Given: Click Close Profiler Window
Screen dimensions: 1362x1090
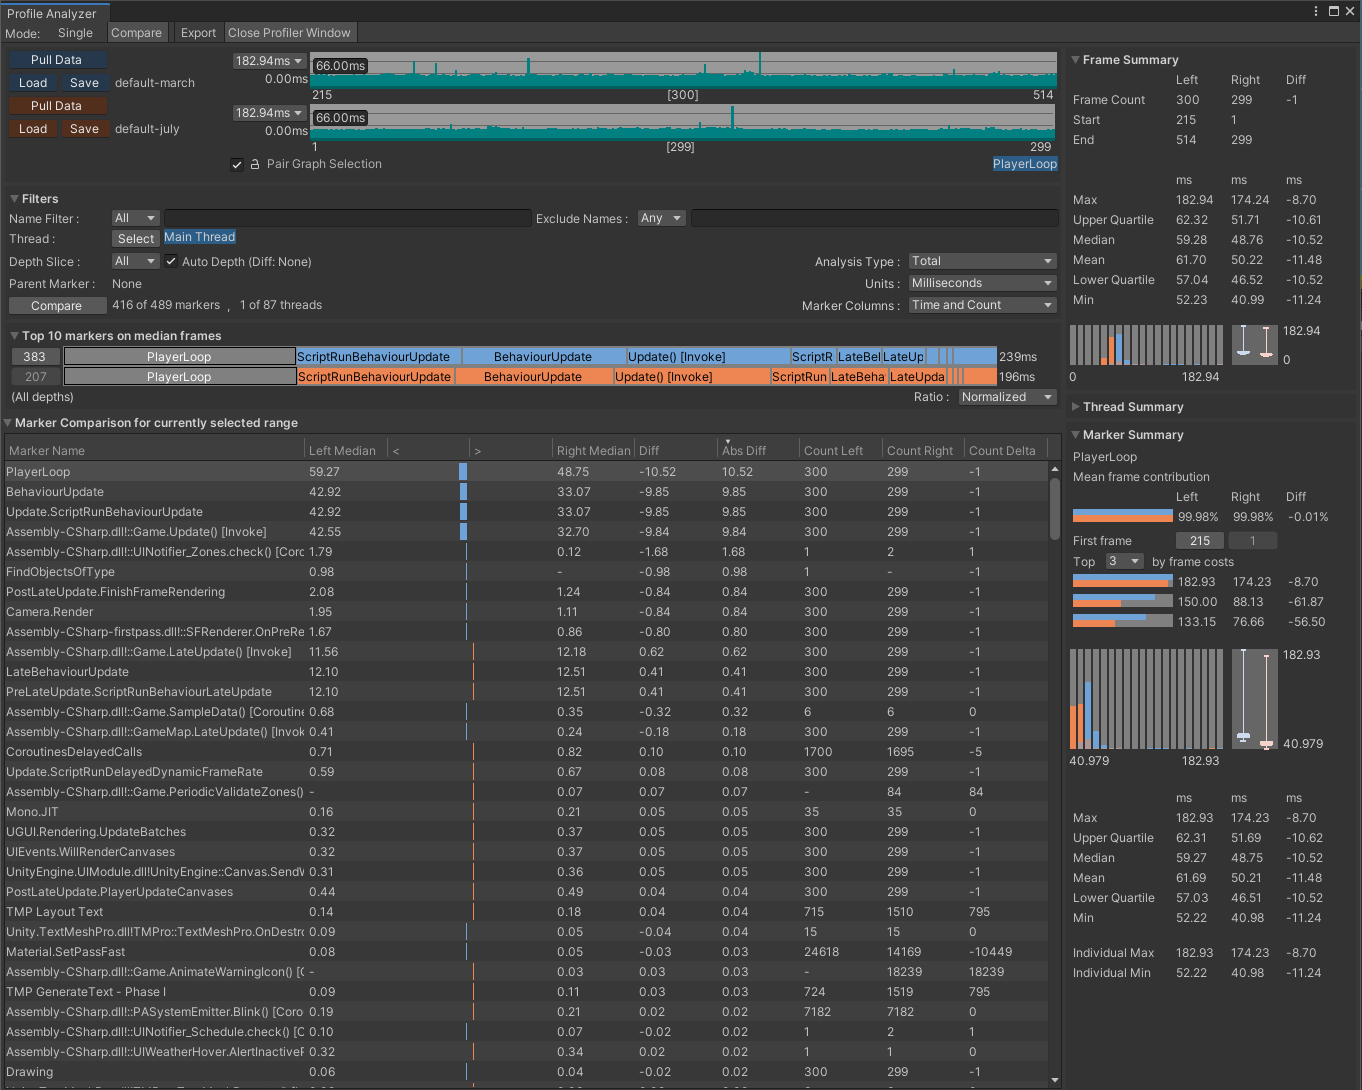Looking at the screenshot, I should click(x=289, y=33).
